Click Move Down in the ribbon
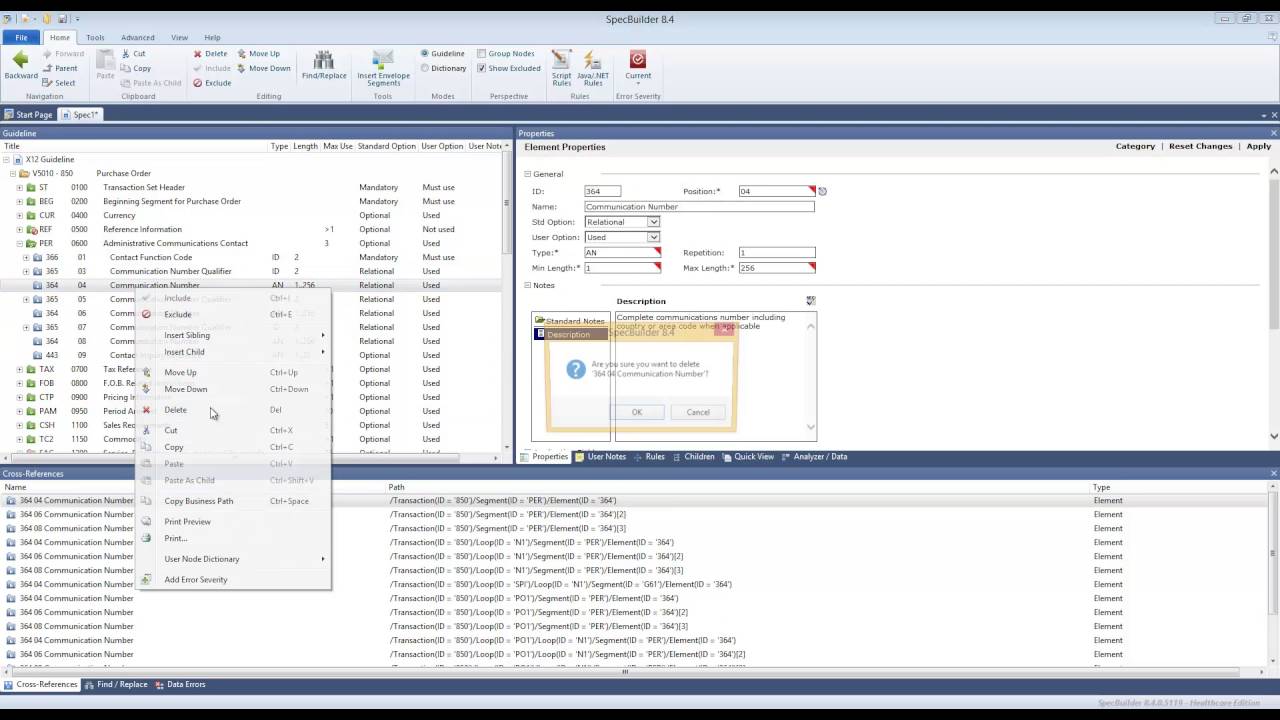This screenshot has height=720, width=1280. point(263,68)
